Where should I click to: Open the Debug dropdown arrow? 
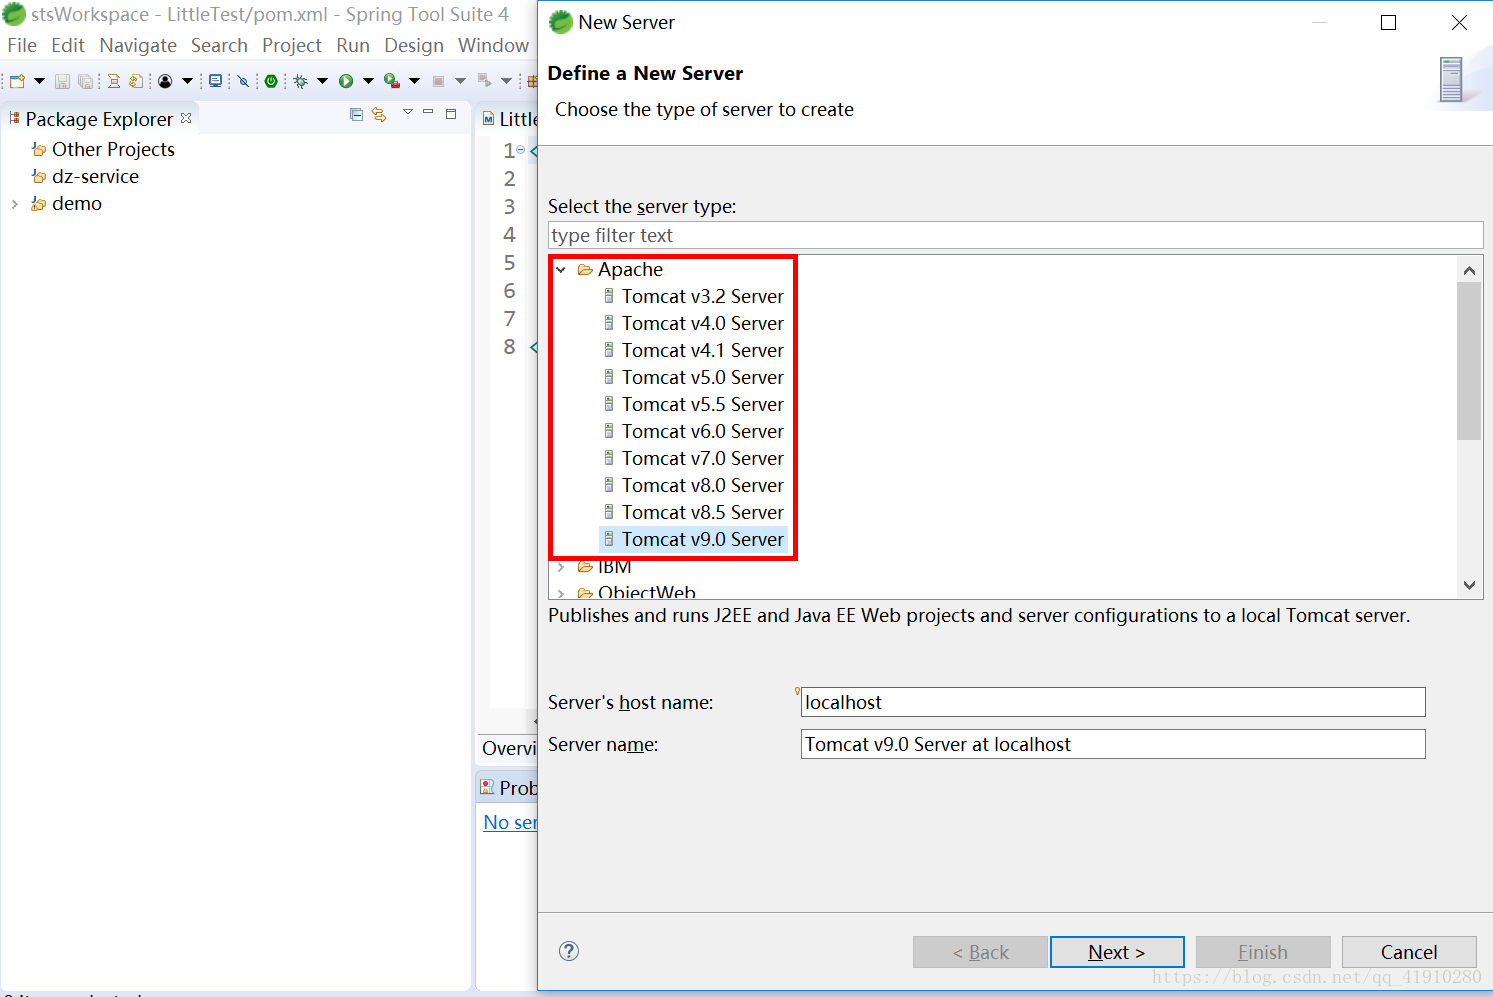(322, 81)
